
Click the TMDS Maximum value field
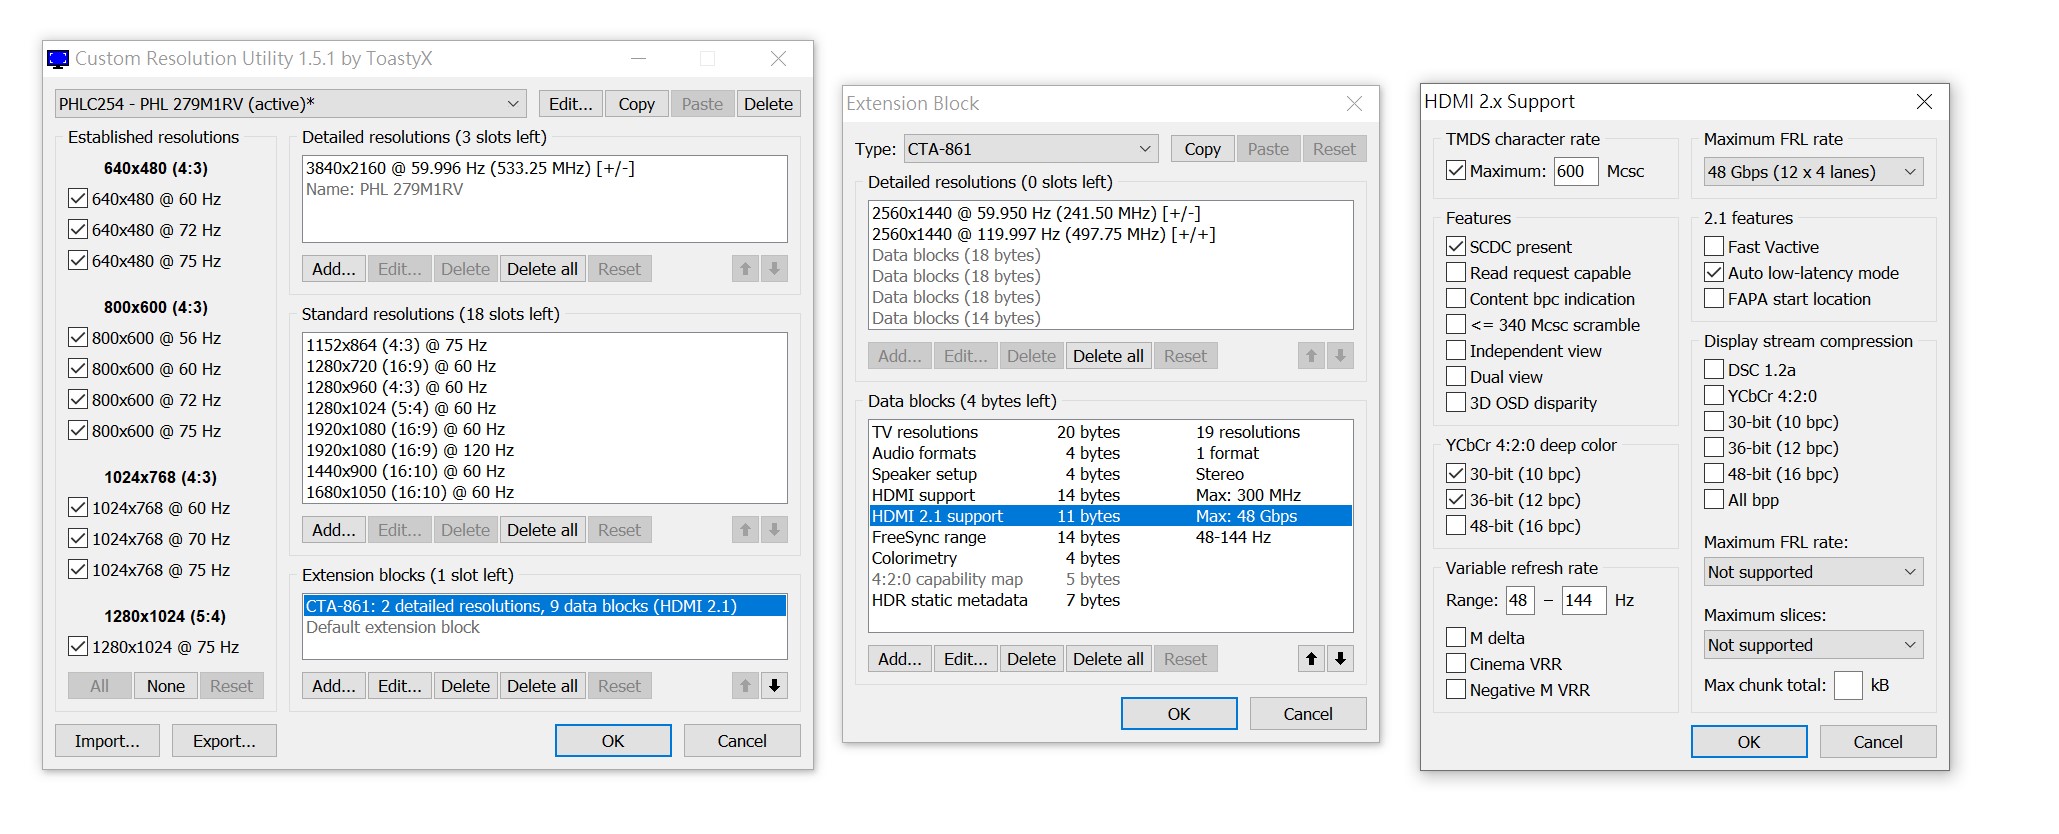[x=1575, y=172]
